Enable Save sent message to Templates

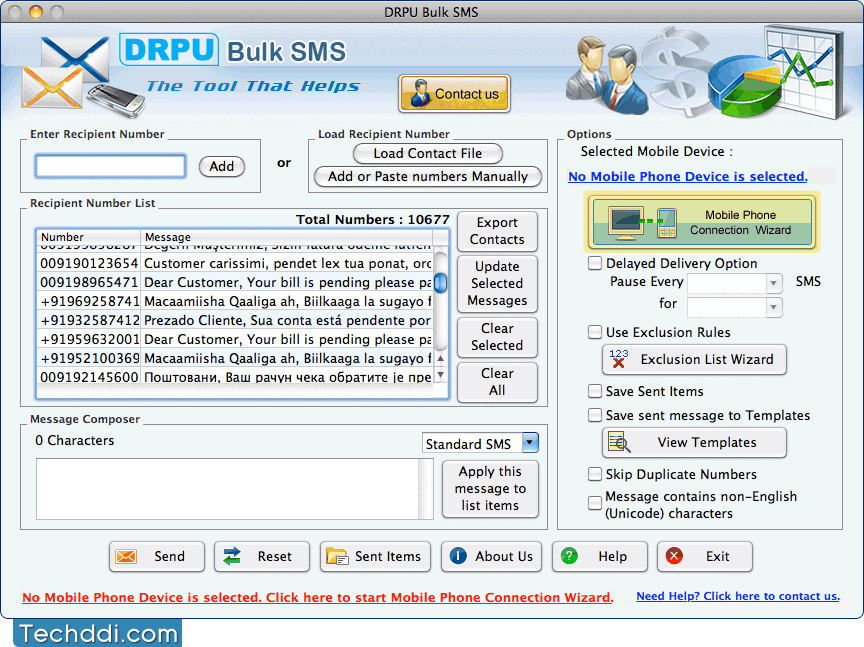click(x=595, y=415)
